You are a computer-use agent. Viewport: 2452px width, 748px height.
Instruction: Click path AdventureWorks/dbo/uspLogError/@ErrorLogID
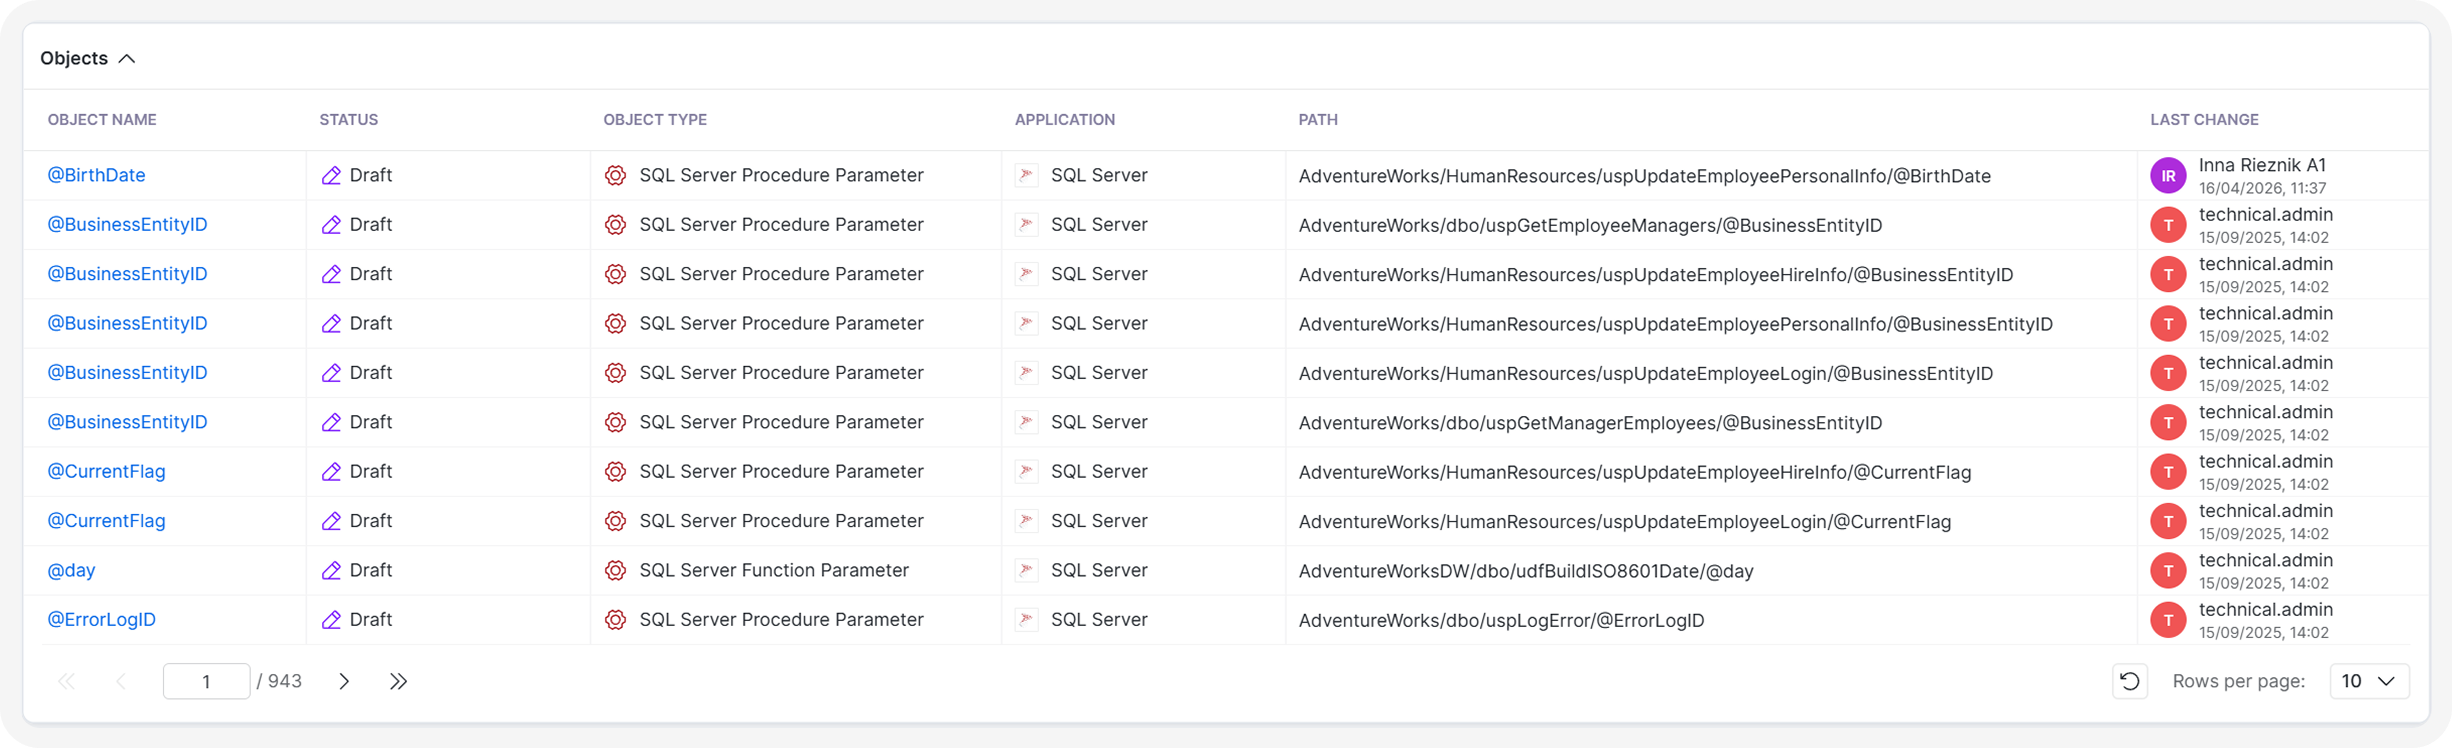pos(1501,620)
